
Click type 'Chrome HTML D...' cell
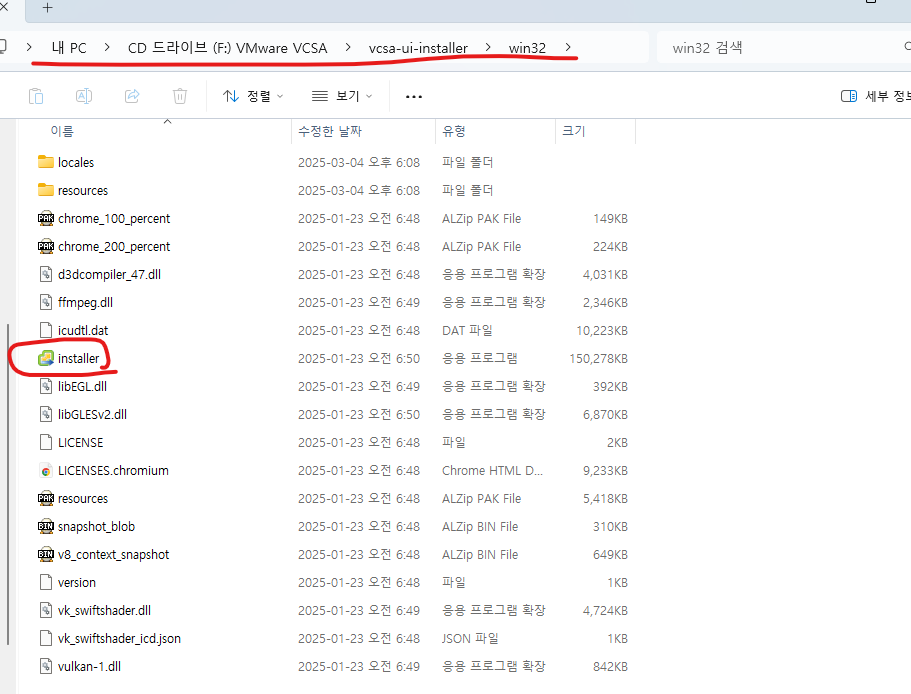pos(492,470)
